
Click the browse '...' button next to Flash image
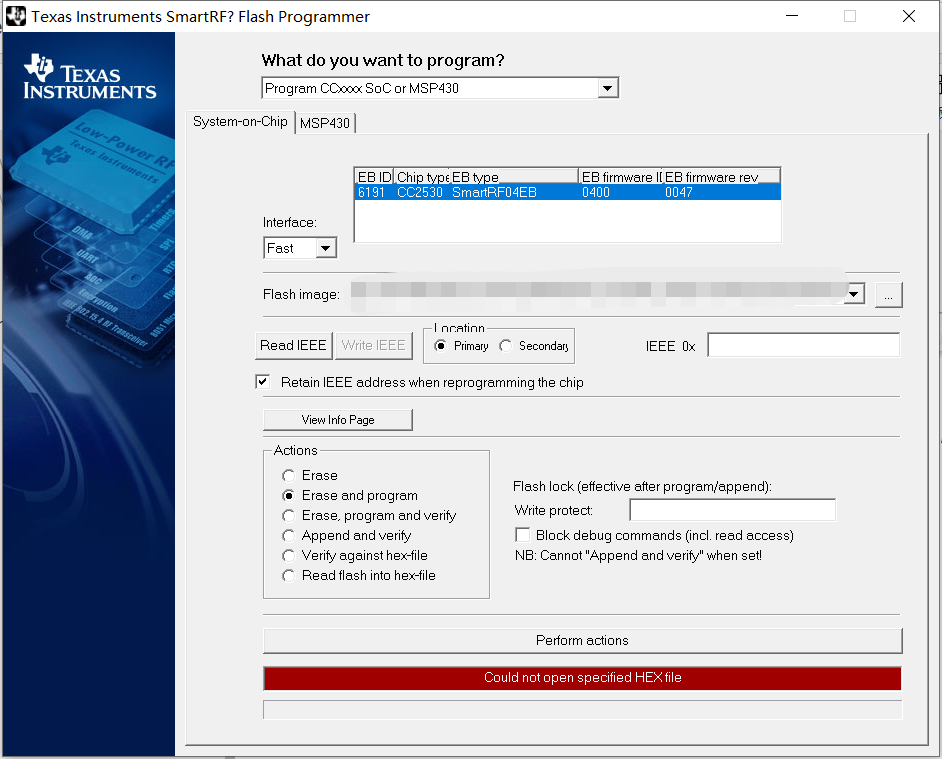(888, 293)
